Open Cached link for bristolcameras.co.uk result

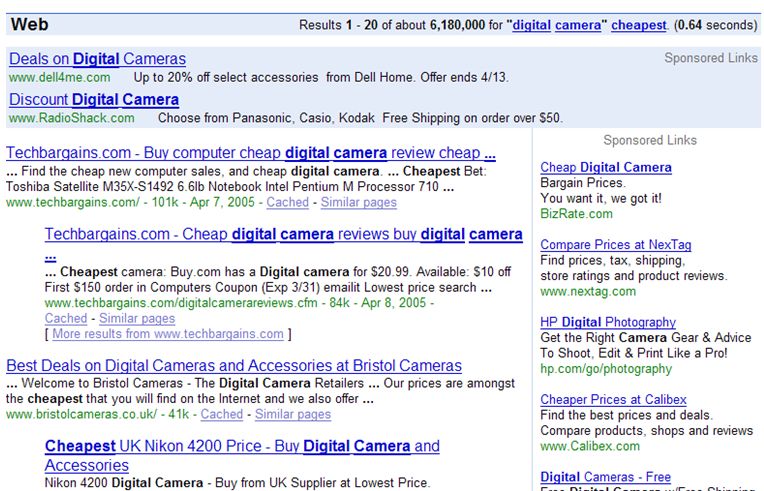(222, 414)
